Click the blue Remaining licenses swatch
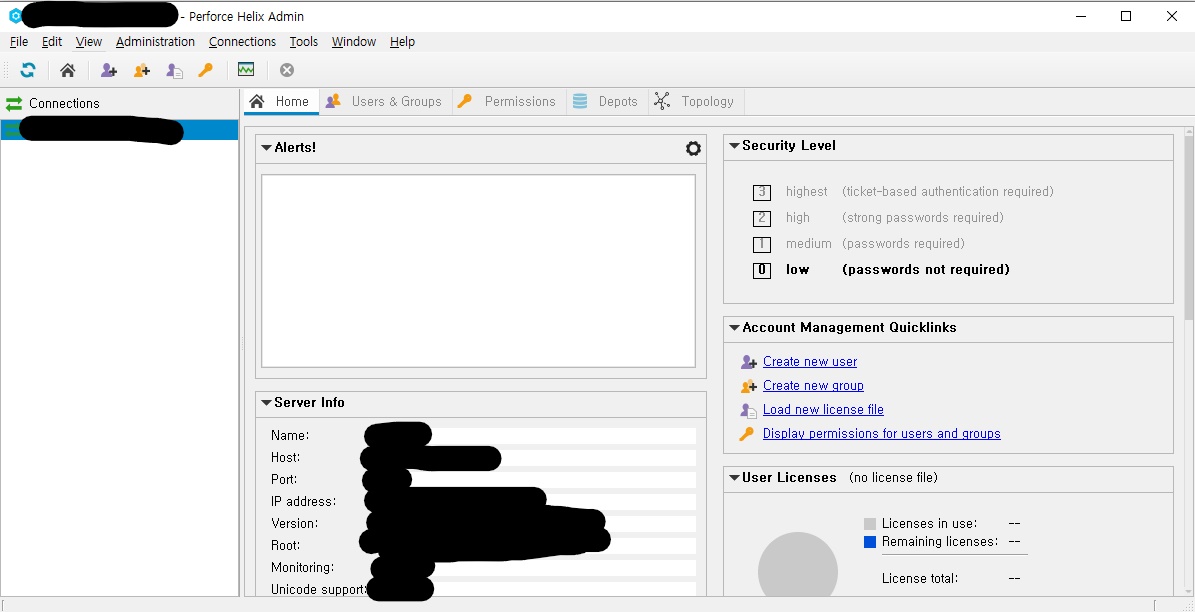 870,542
